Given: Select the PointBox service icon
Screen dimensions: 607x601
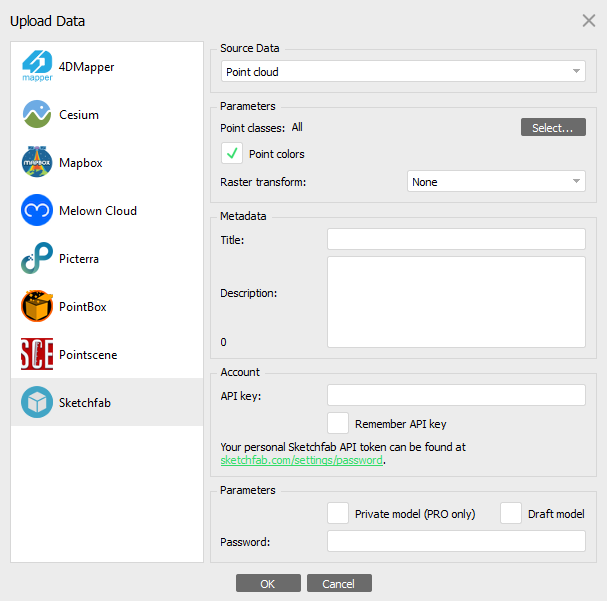Looking at the screenshot, I should (37, 306).
